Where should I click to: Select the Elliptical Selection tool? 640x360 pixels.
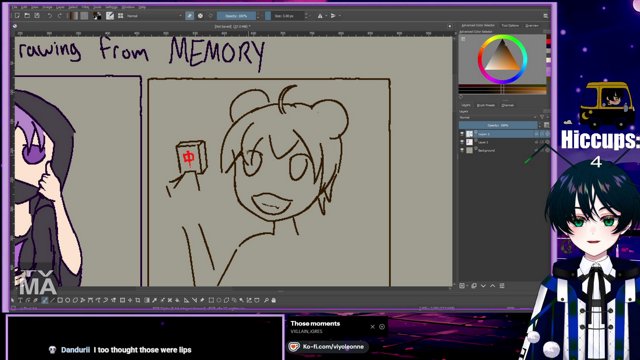[219, 300]
